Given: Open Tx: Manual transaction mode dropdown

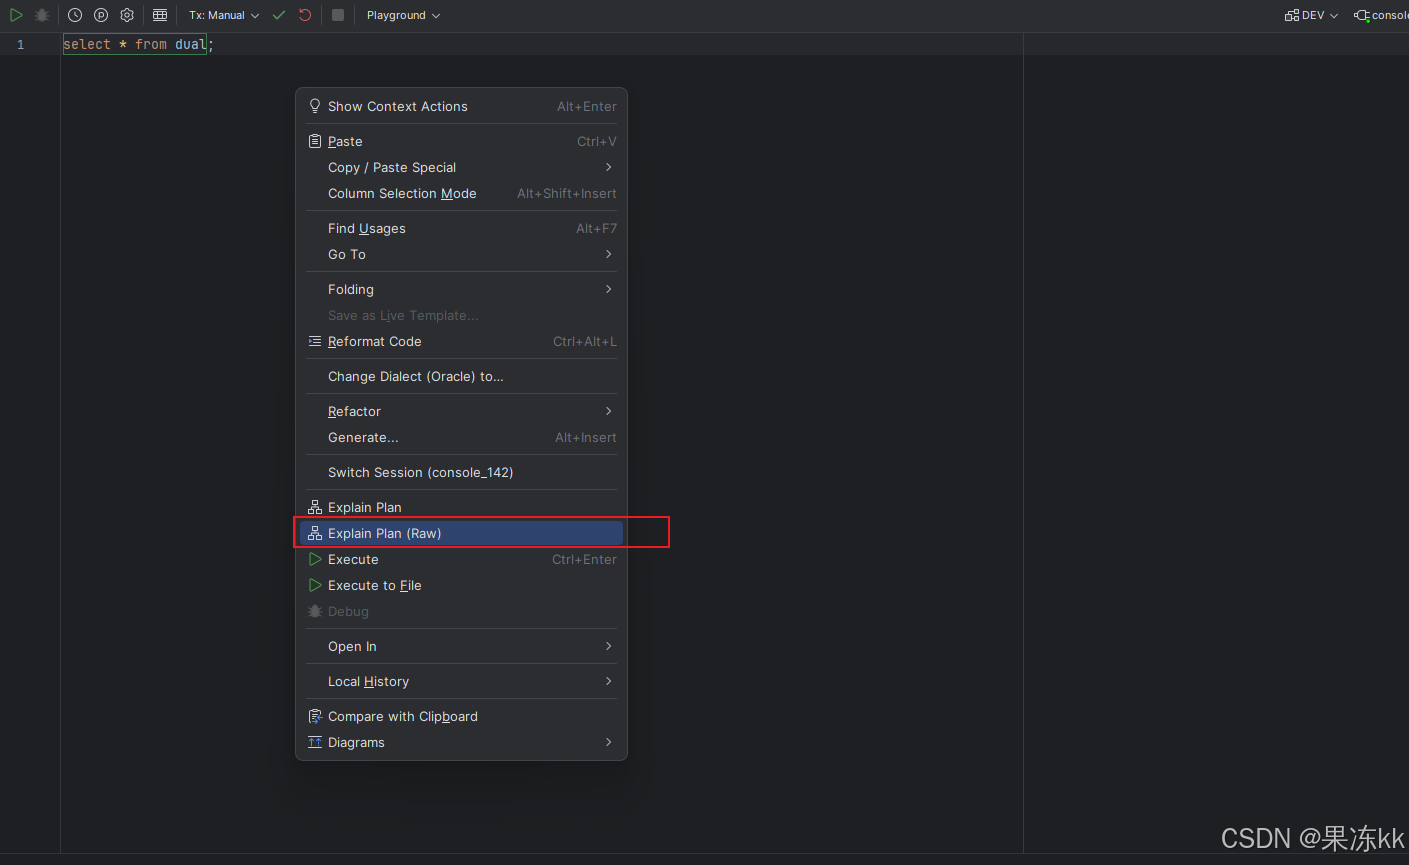Looking at the screenshot, I should (224, 15).
